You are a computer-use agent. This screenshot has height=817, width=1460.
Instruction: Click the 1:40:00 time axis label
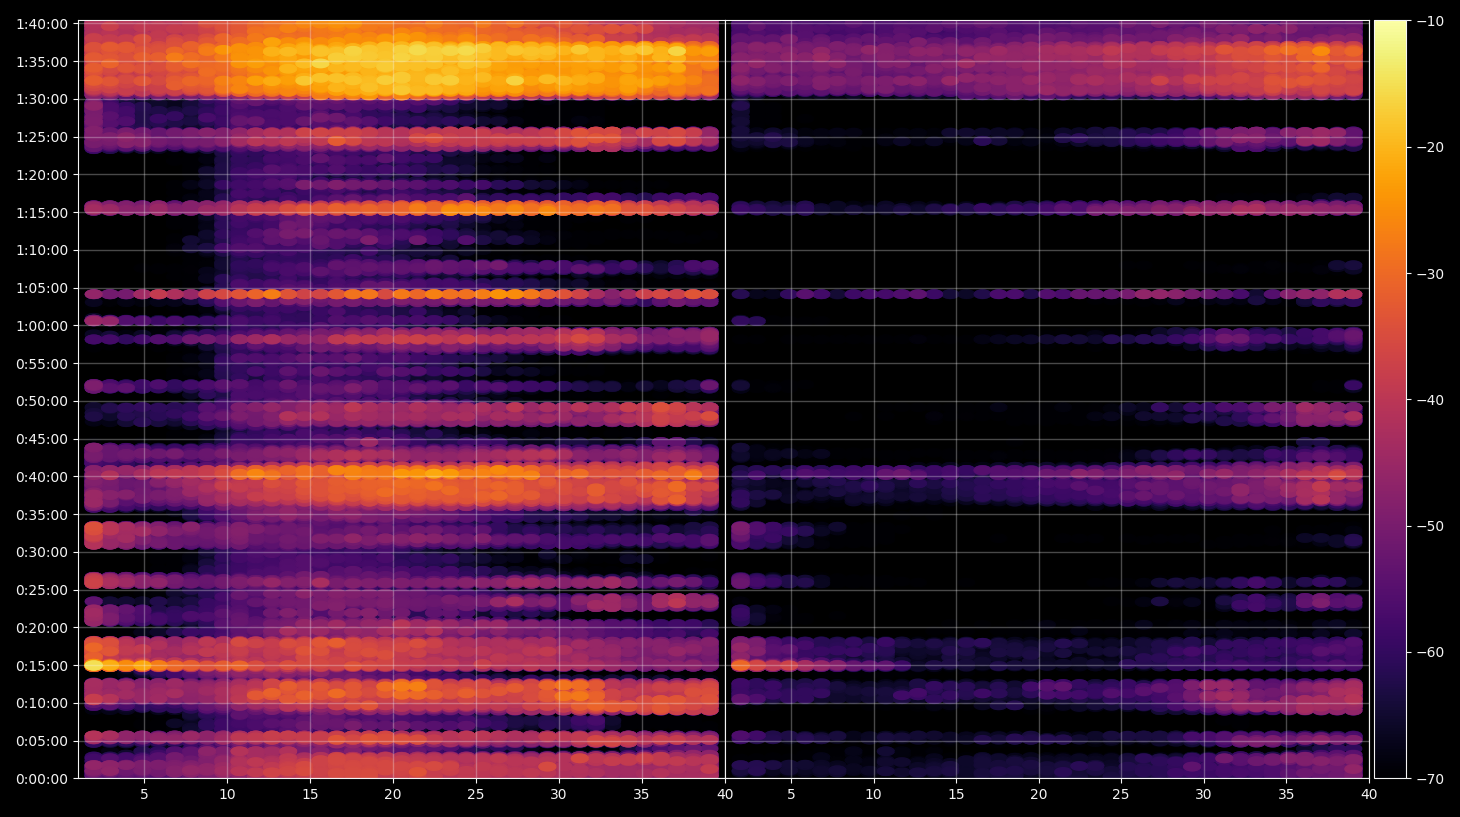[42, 24]
